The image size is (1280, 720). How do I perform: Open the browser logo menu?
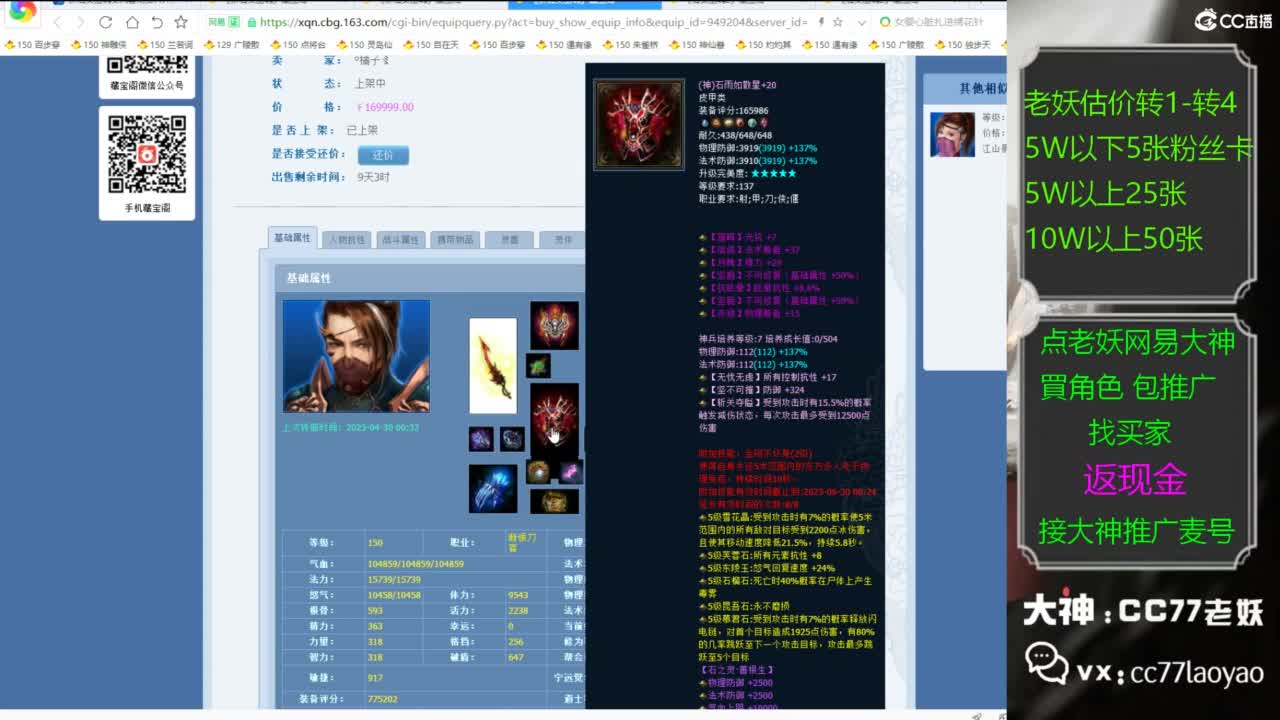[22, 12]
